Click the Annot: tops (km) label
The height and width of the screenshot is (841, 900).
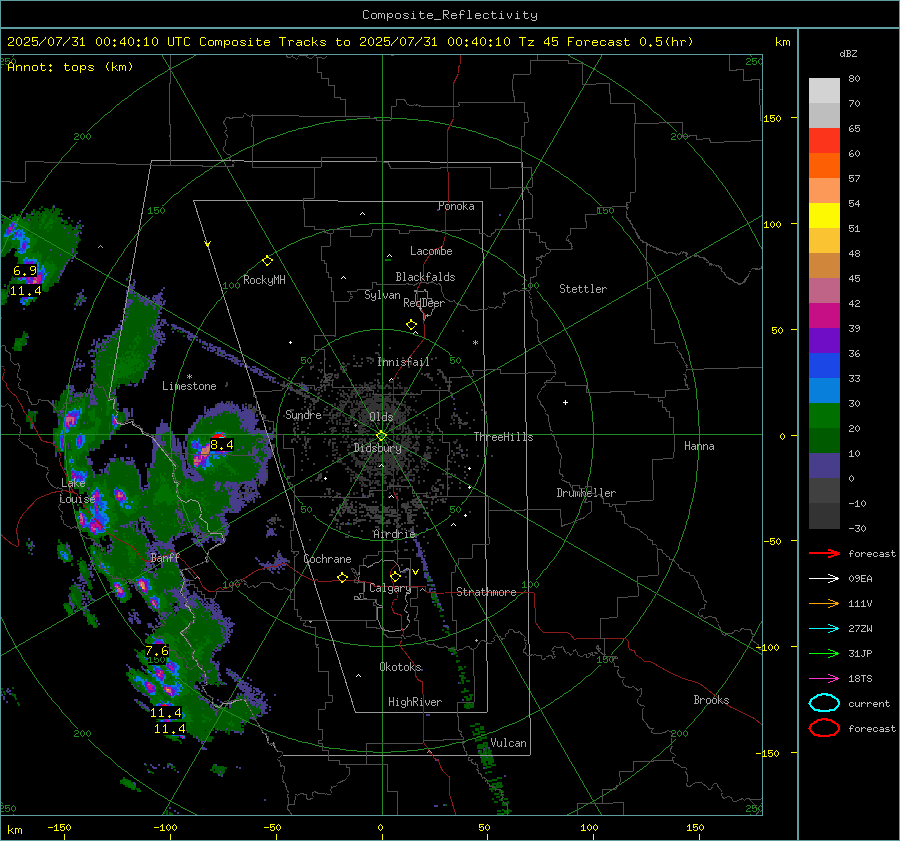pyautogui.click(x=70, y=67)
